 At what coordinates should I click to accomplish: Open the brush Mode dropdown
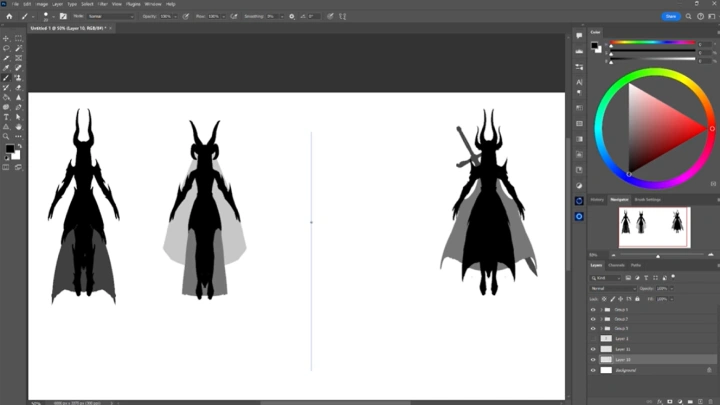click(x=110, y=17)
